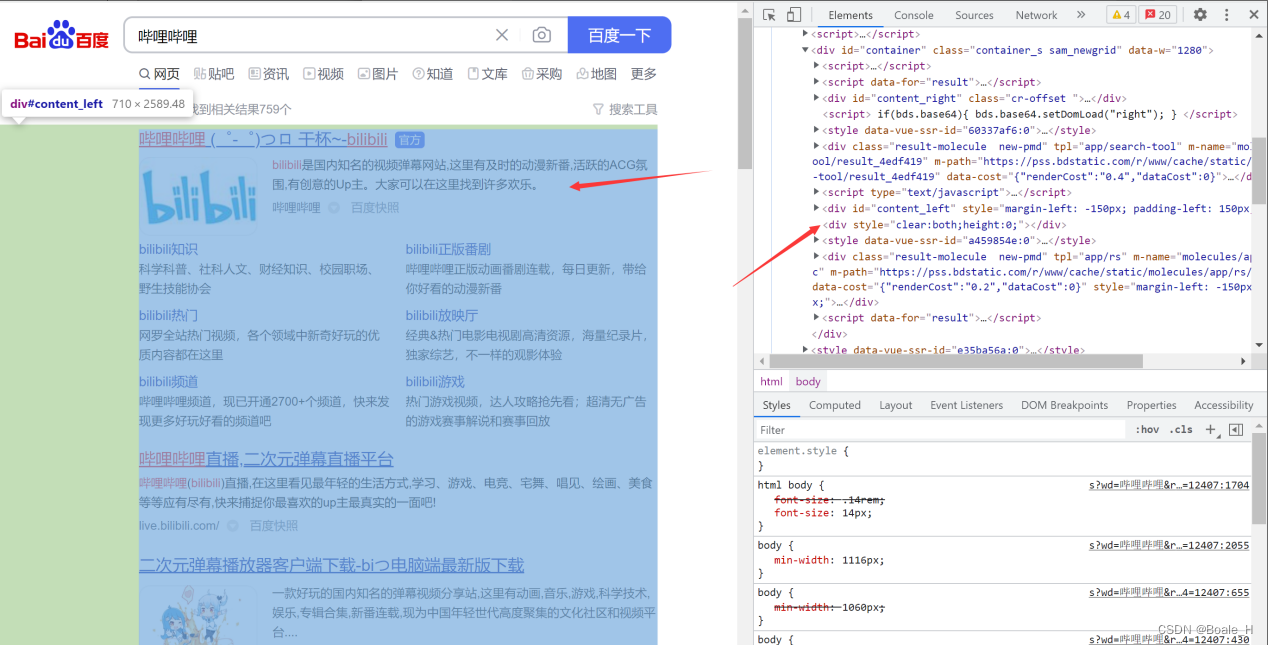Screen dimensions: 1268x645
Task: Open the 视频 search category
Action: pyautogui.click(x=324, y=74)
